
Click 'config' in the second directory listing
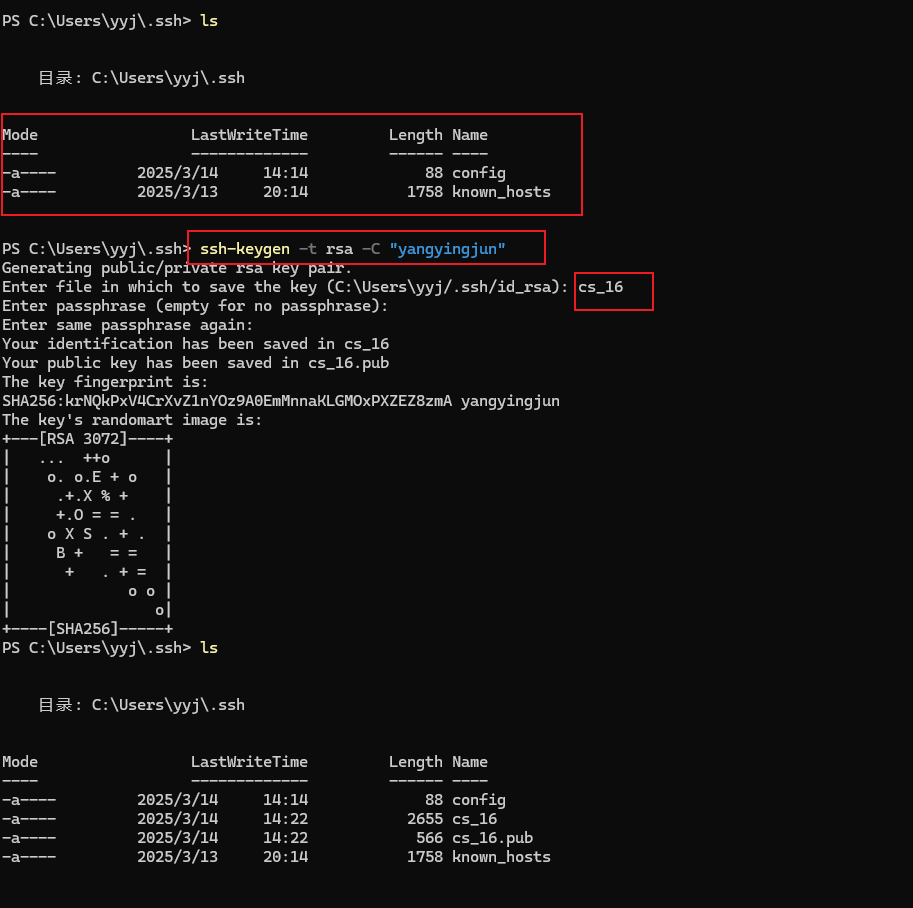[479, 800]
